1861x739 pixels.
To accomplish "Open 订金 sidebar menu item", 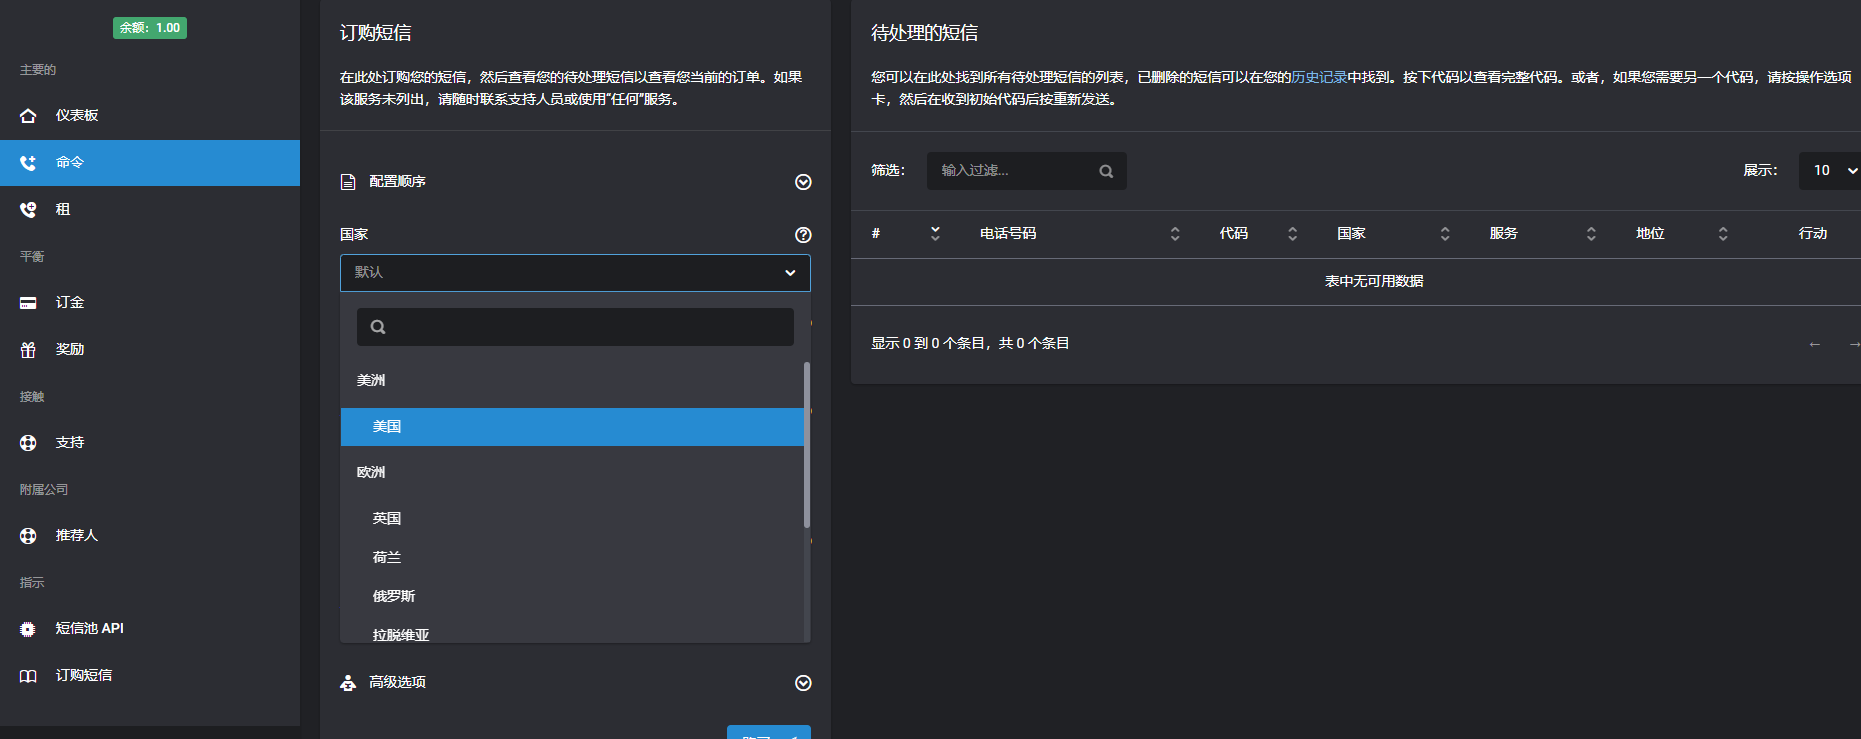I will [150, 303].
